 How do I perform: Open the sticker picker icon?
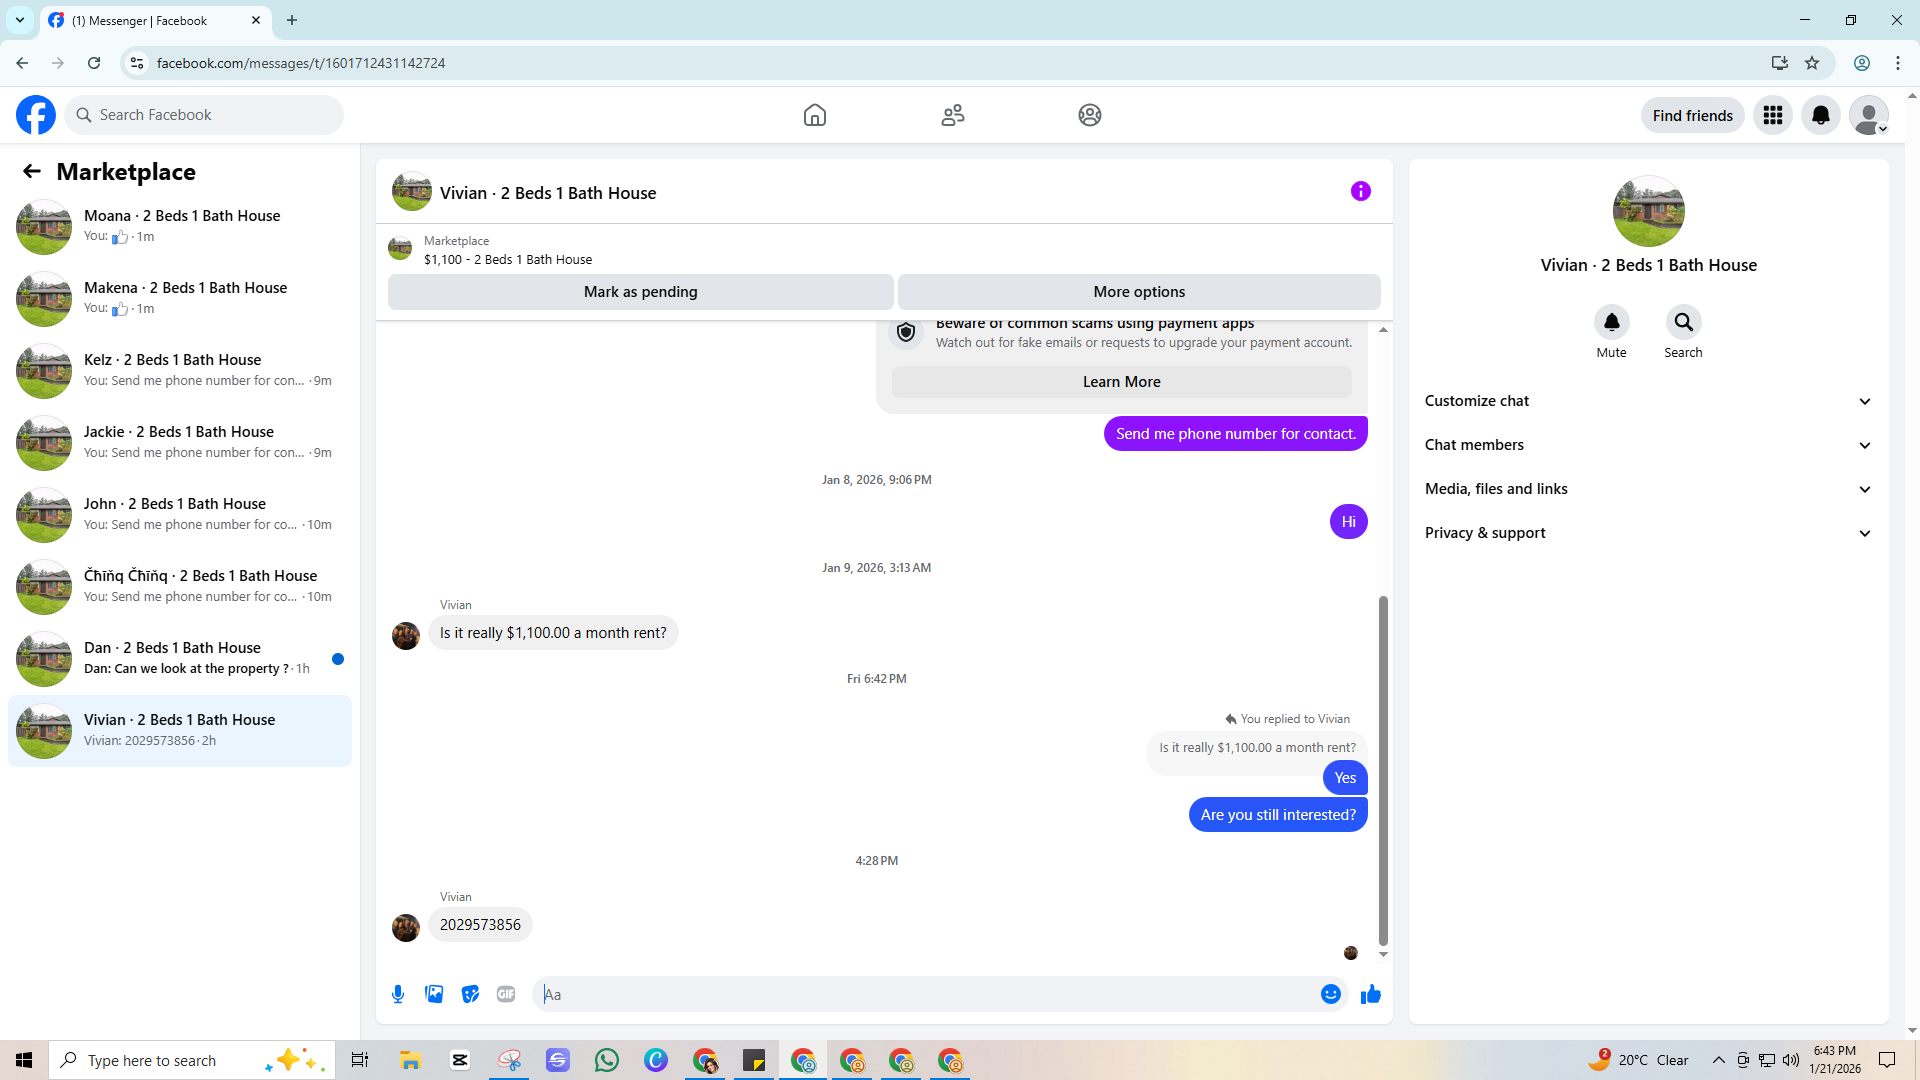(x=470, y=994)
